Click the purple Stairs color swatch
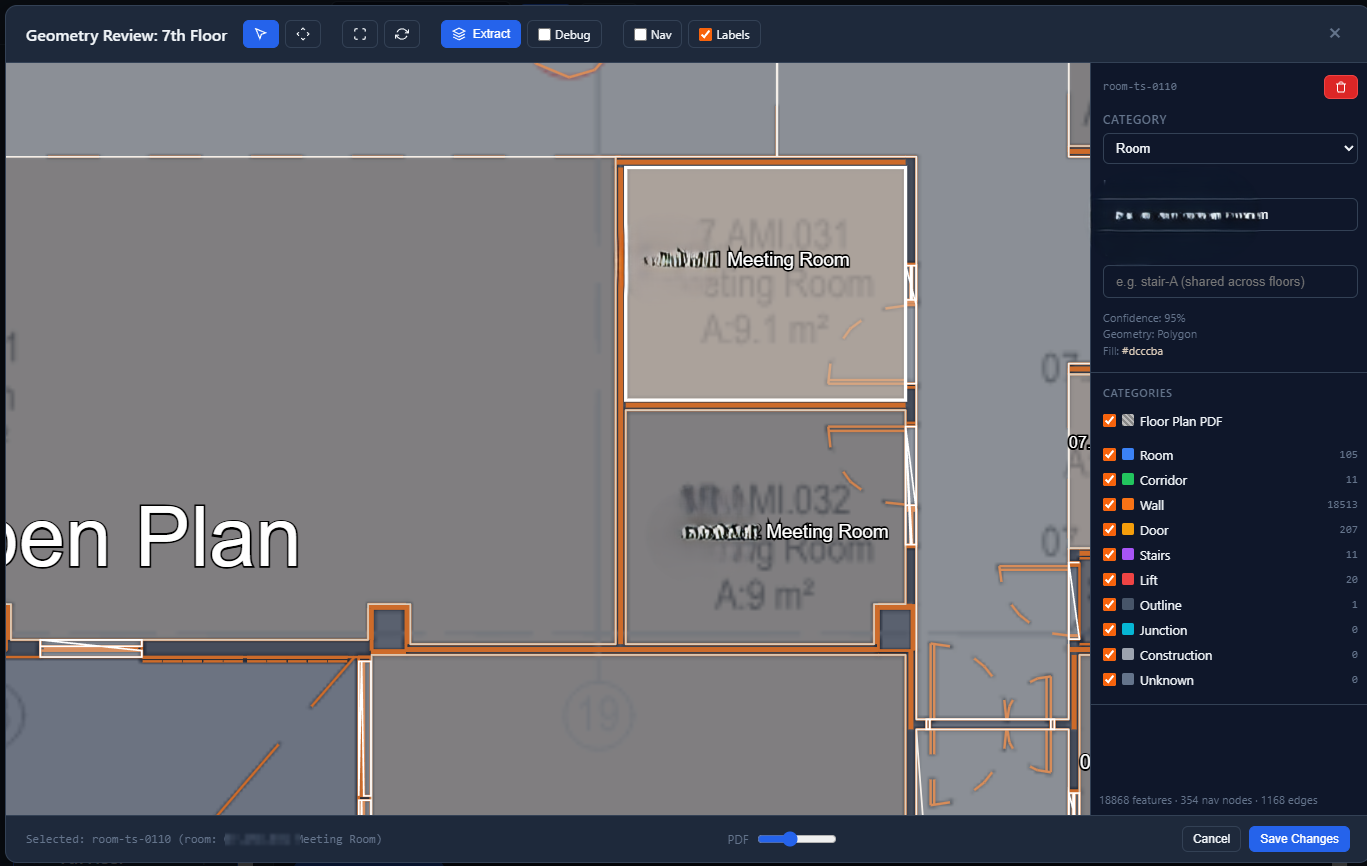 (1128, 555)
